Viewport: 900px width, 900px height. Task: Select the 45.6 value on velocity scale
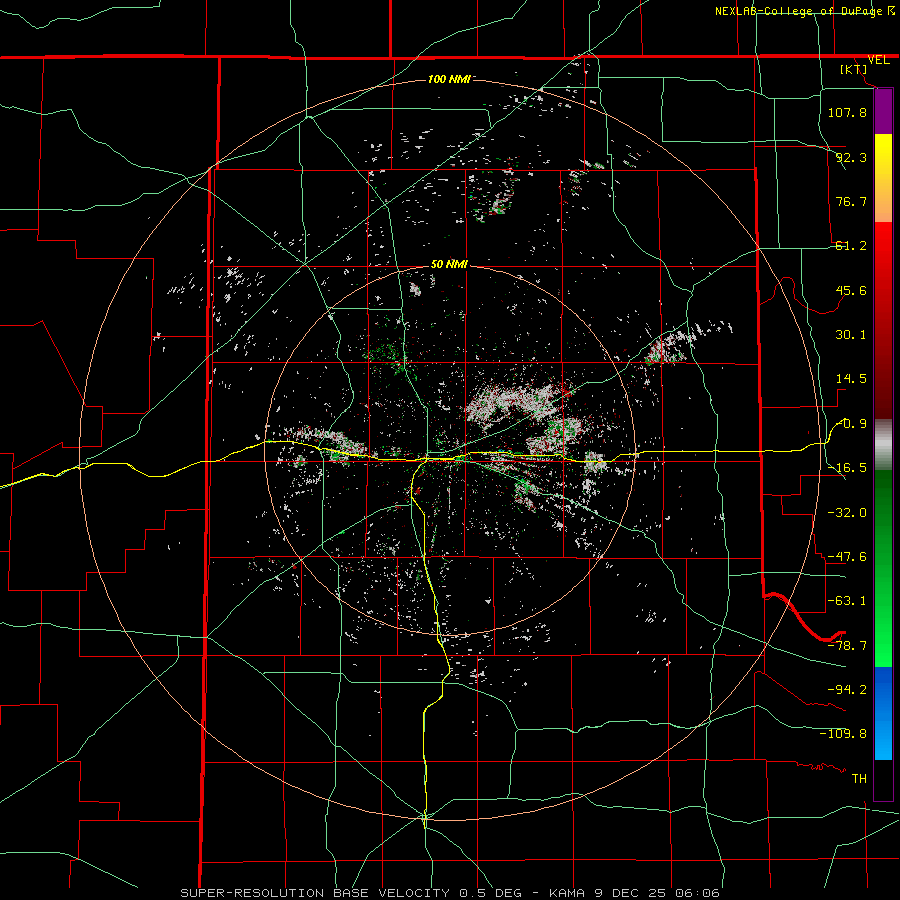point(851,290)
